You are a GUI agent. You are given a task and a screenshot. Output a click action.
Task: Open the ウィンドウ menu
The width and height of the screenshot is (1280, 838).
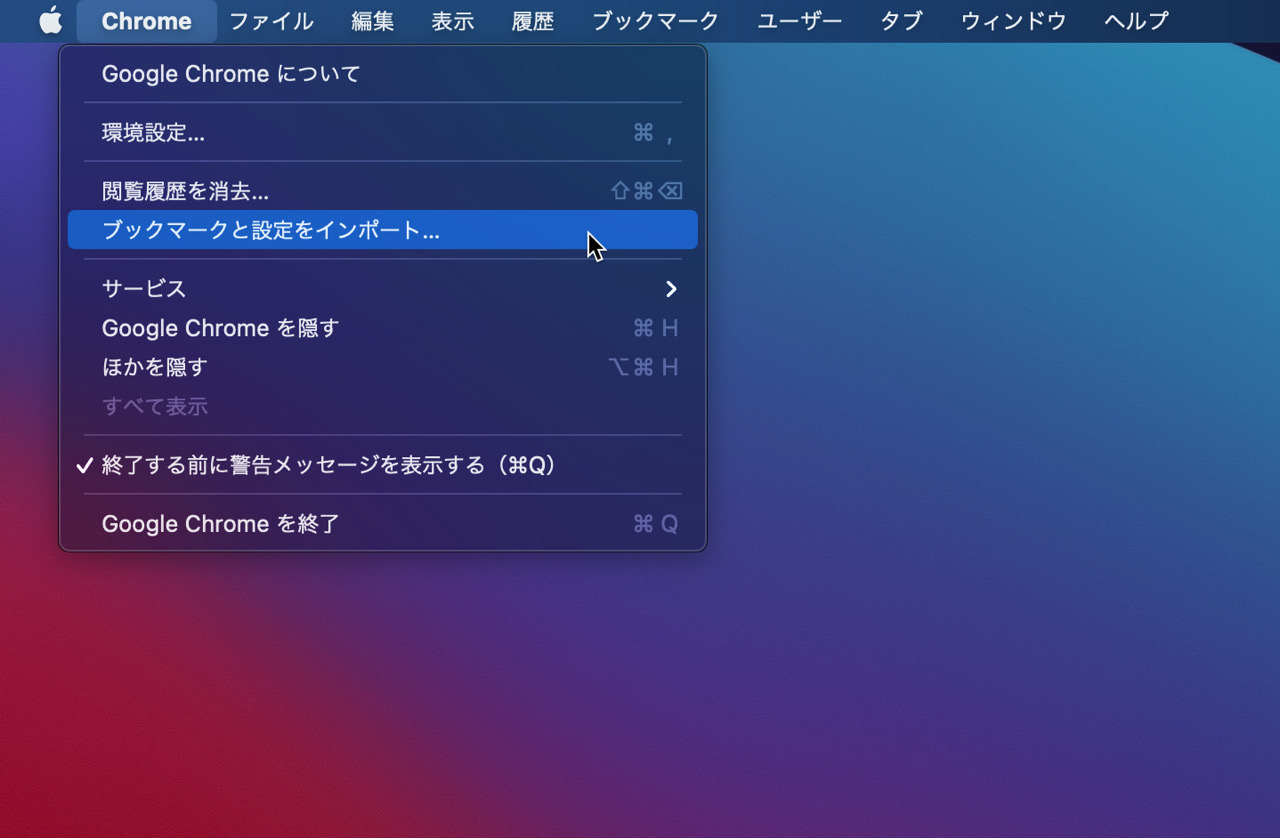1014,21
